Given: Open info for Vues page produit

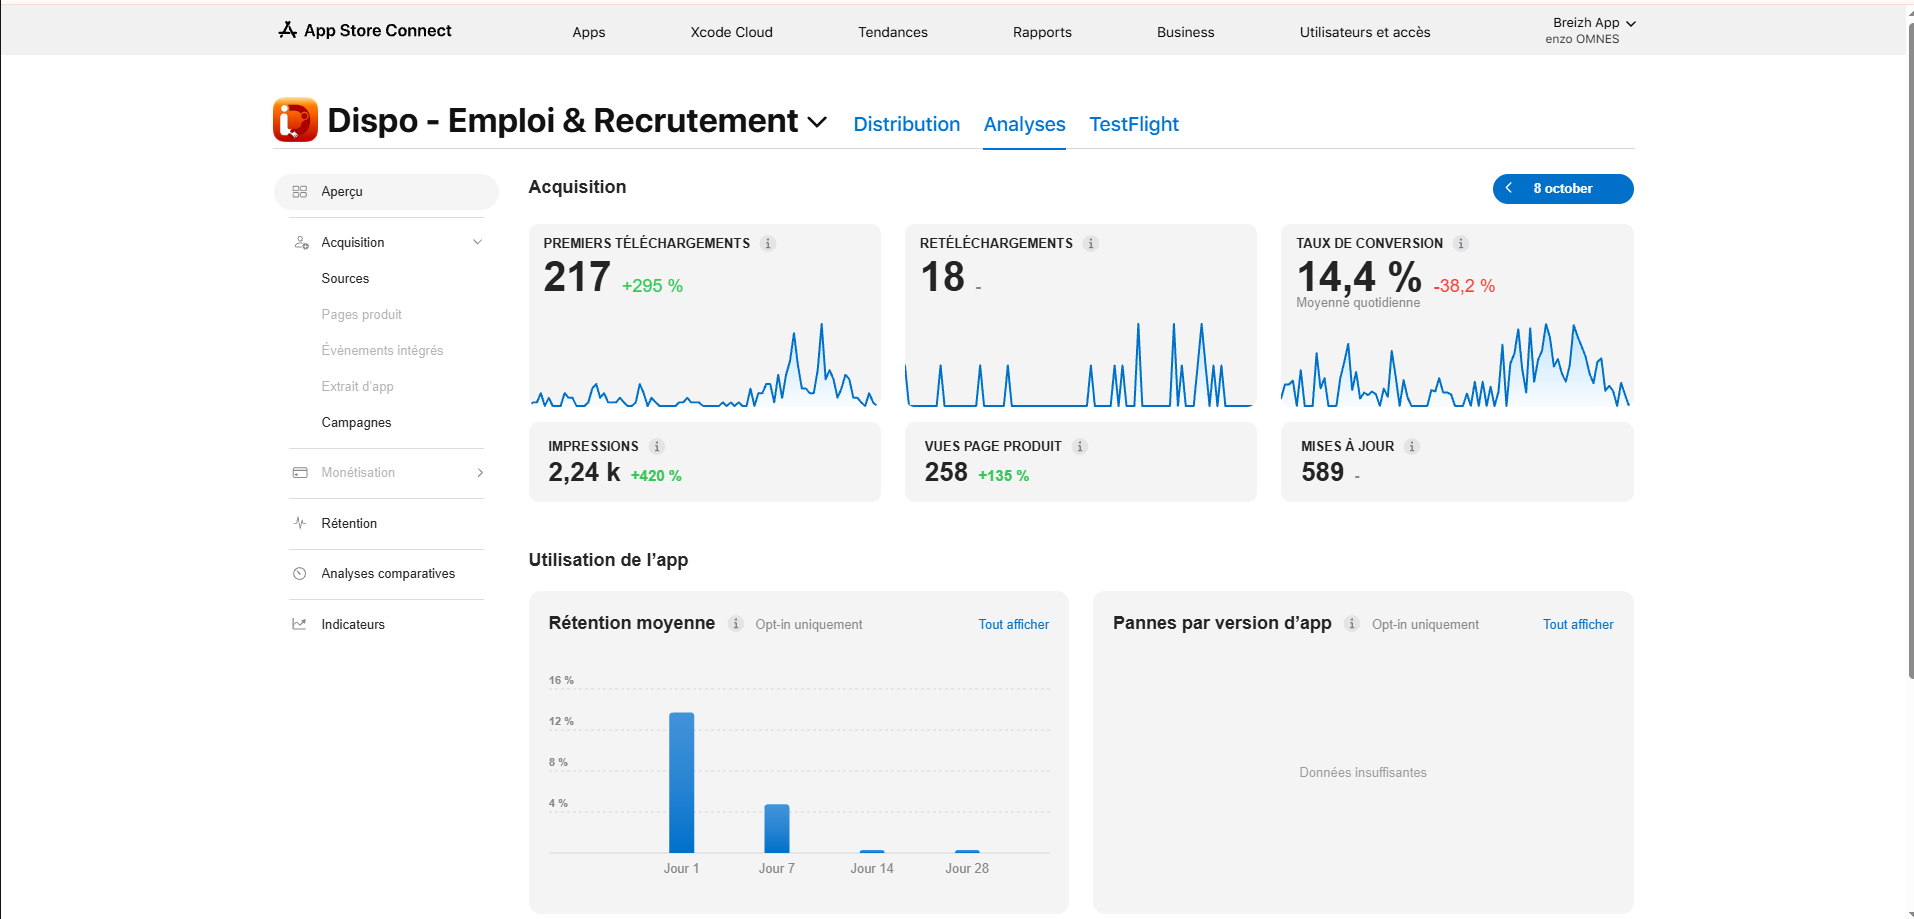Looking at the screenshot, I should pyautogui.click(x=1080, y=446).
